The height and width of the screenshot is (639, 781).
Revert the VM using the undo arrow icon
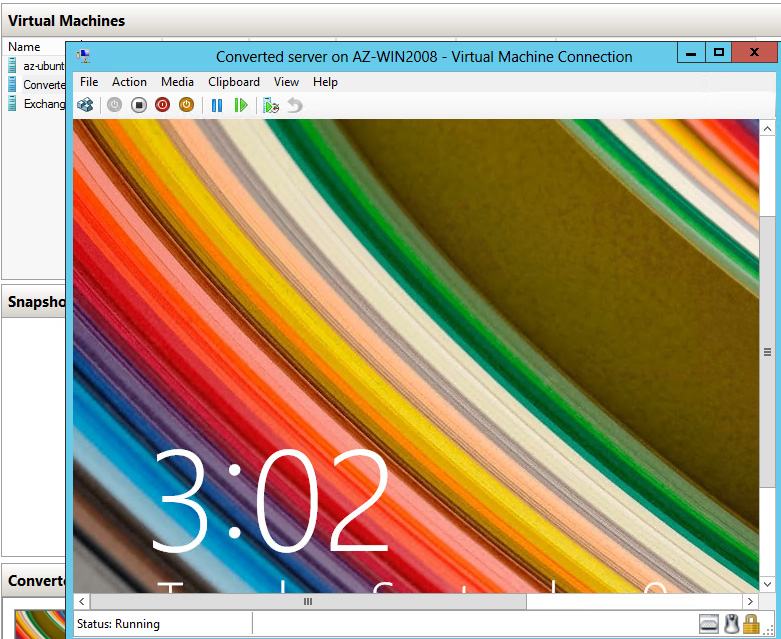click(295, 105)
